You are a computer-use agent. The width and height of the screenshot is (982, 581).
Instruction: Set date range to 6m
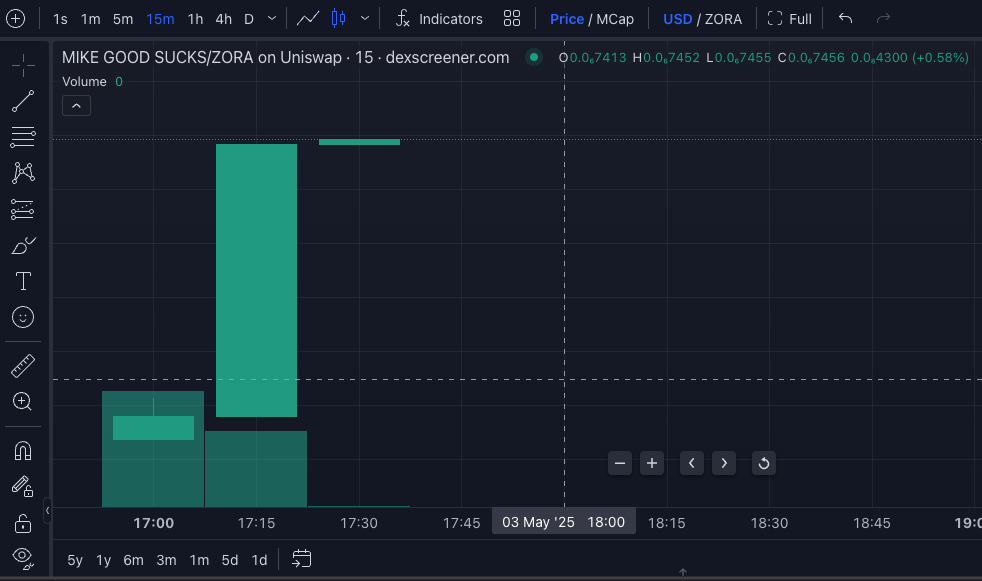click(x=133, y=560)
